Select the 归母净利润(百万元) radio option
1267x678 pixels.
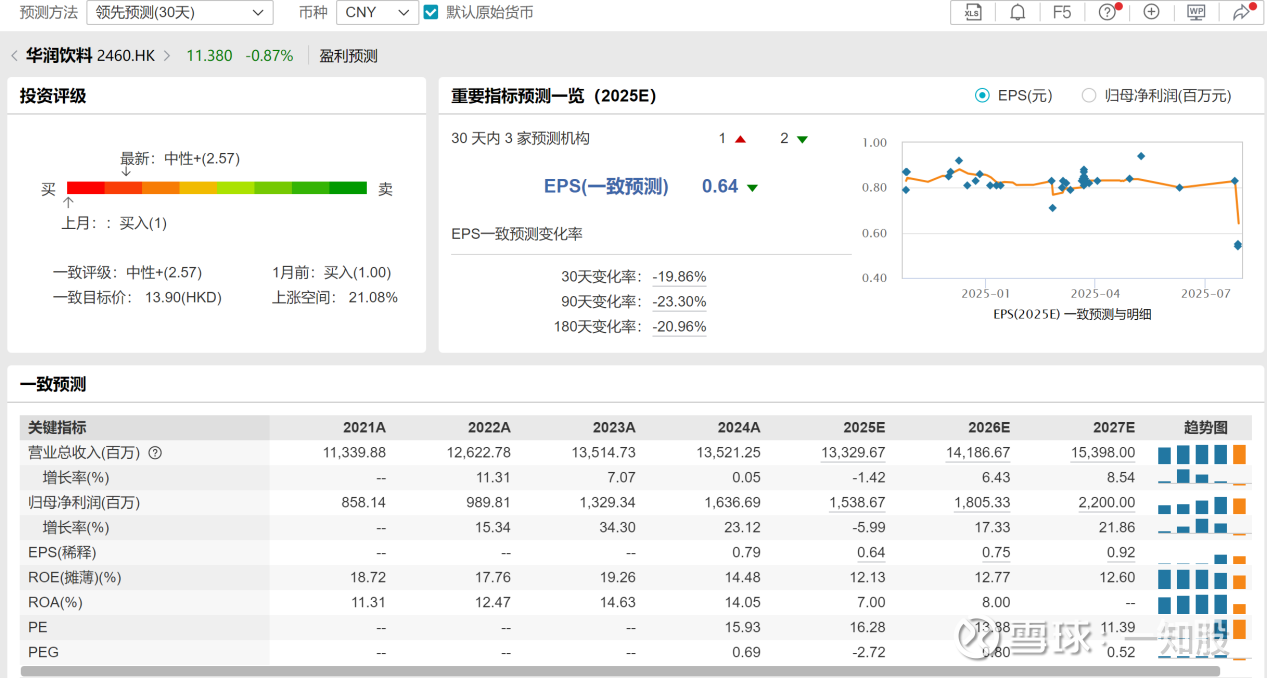tap(1089, 96)
